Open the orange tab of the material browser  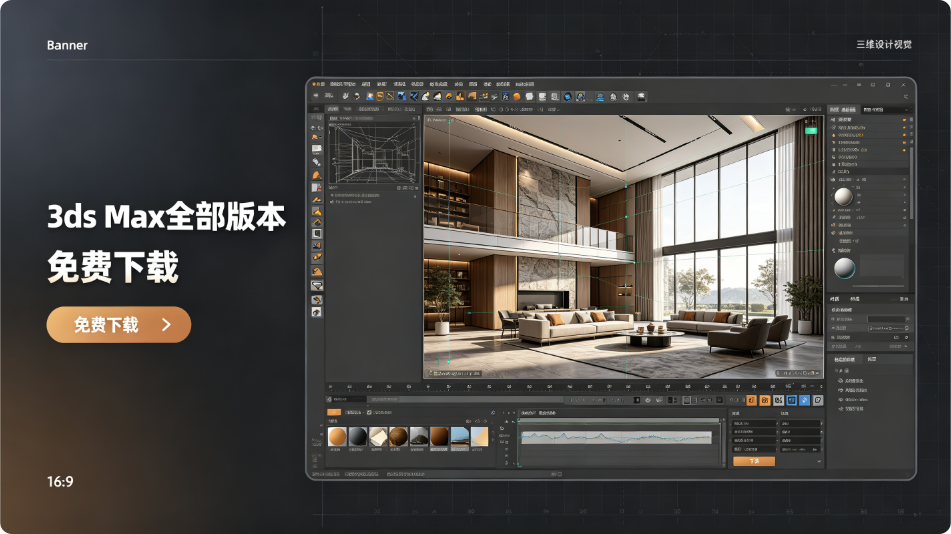334,412
